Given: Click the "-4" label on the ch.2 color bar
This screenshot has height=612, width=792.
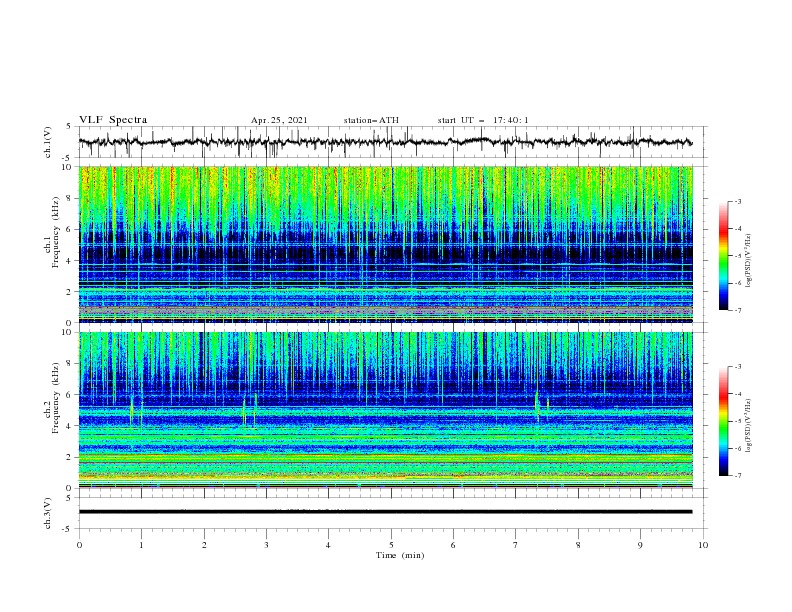Looking at the screenshot, I should [x=738, y=394].
